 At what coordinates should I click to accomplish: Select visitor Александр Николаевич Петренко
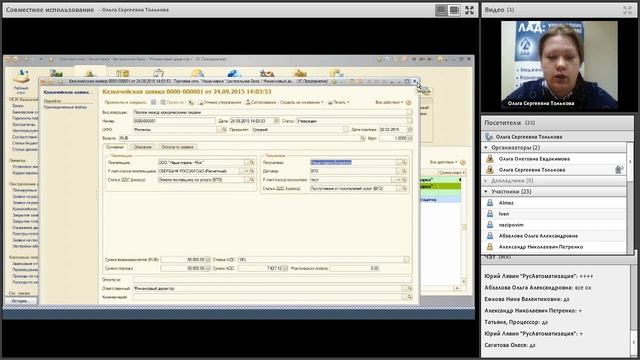[x=541, y=247]
